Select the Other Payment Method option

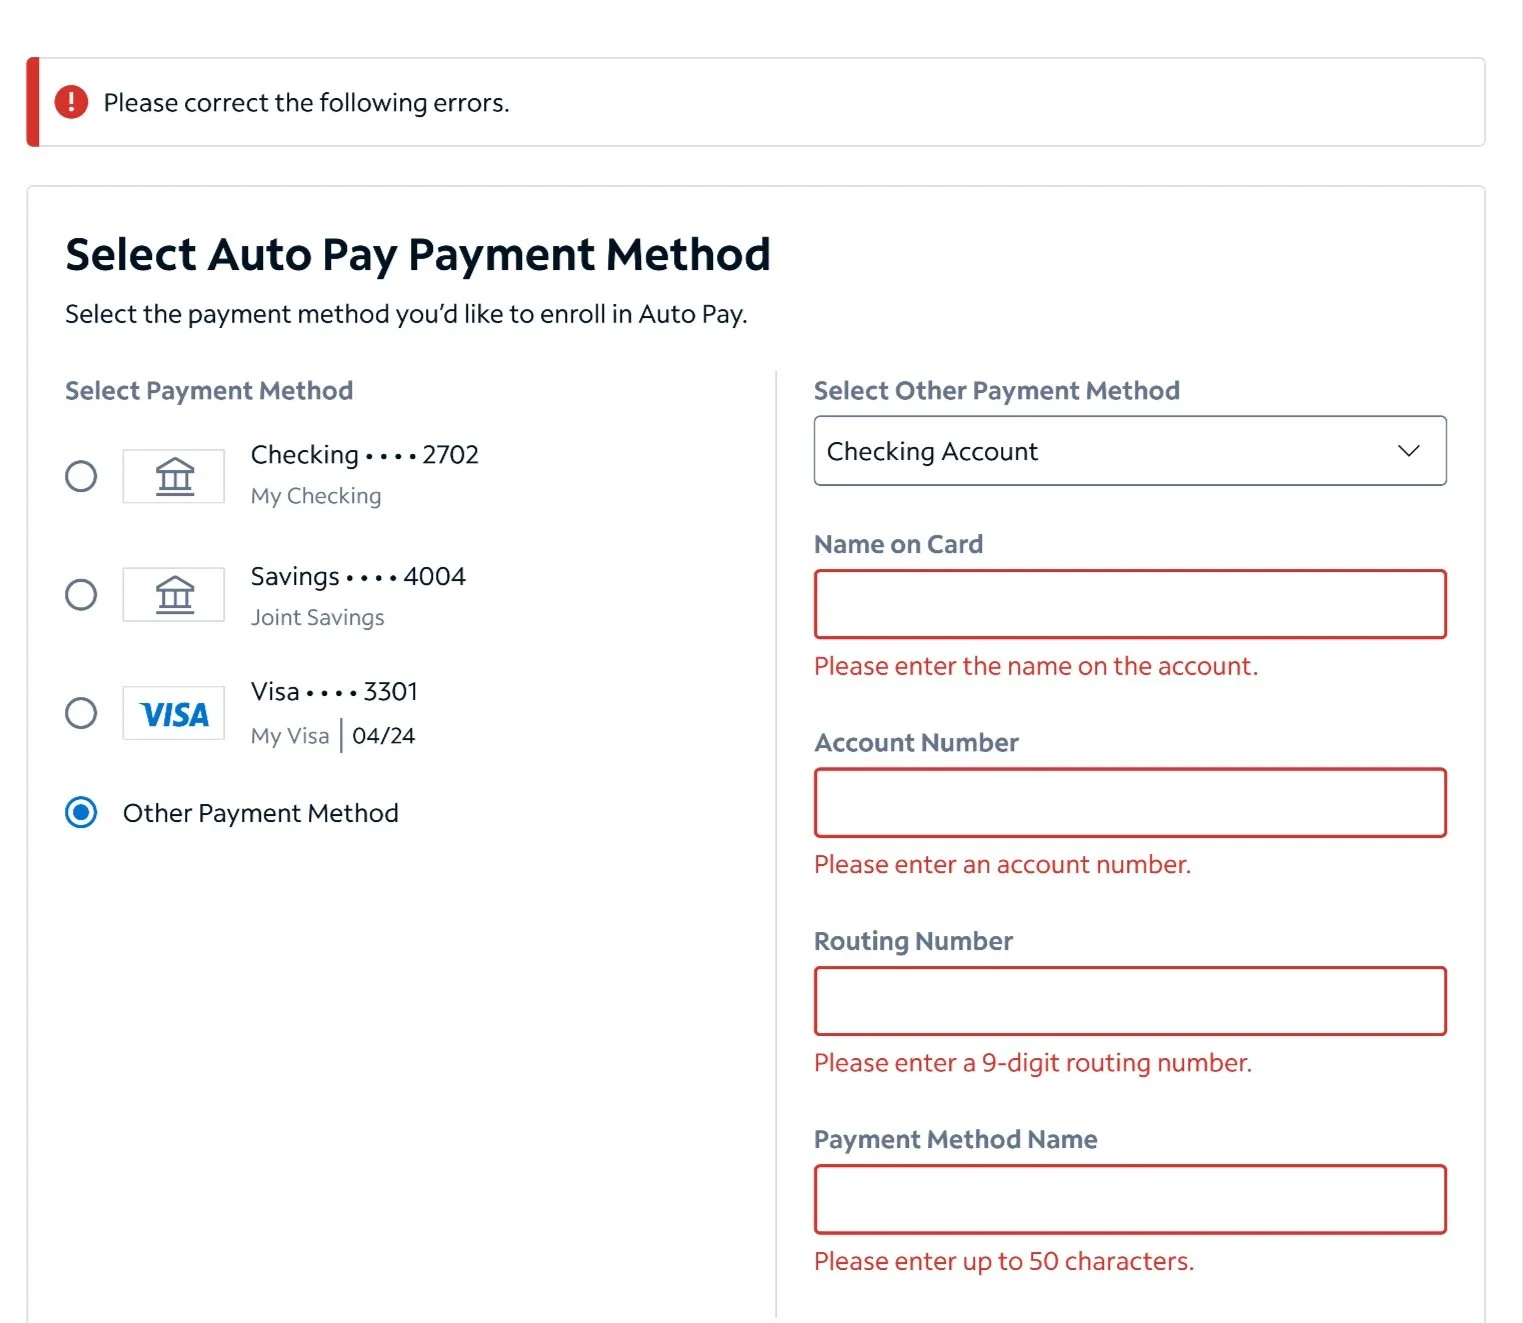[80, 813]
